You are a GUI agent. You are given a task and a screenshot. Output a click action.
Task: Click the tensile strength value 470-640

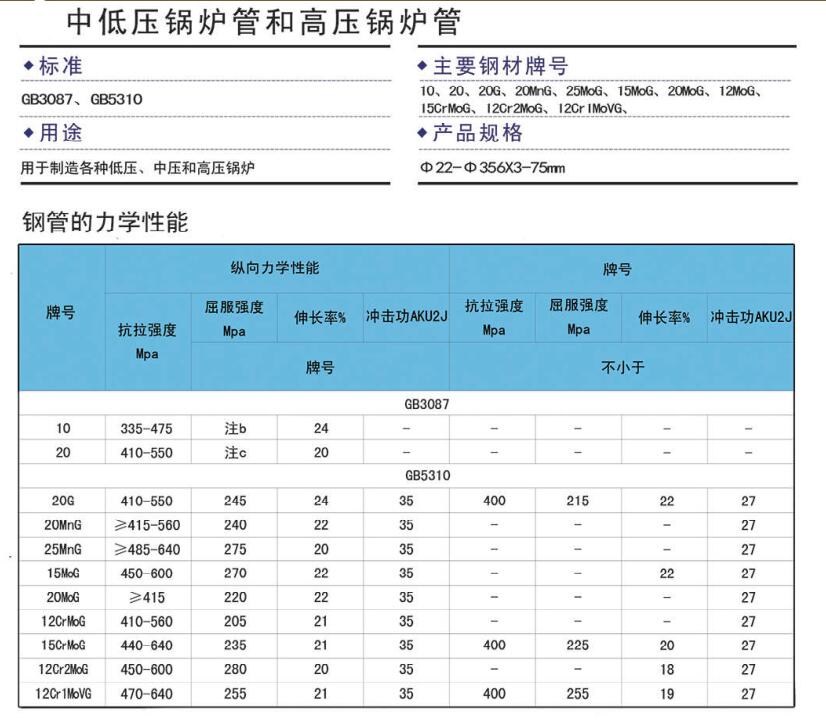pyautogui.click(x=147, y=694)
